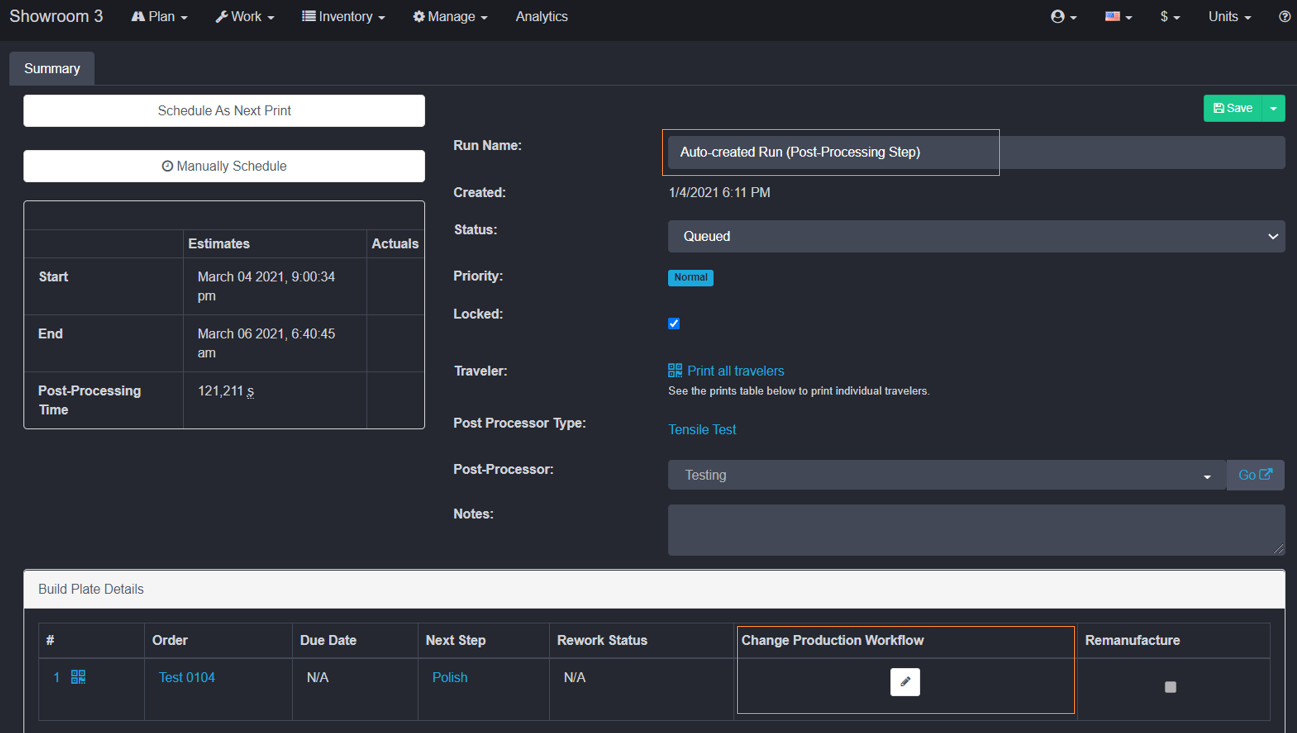Open the Units dropdown in navbar
1297x733 pixels.
click(1229, 17)
